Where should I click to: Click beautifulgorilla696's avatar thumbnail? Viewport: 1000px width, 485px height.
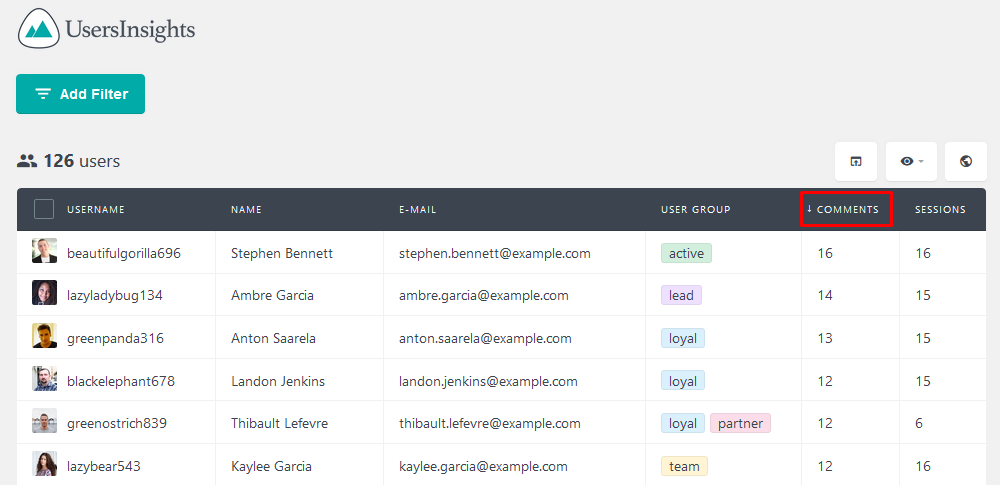(45, 251)
